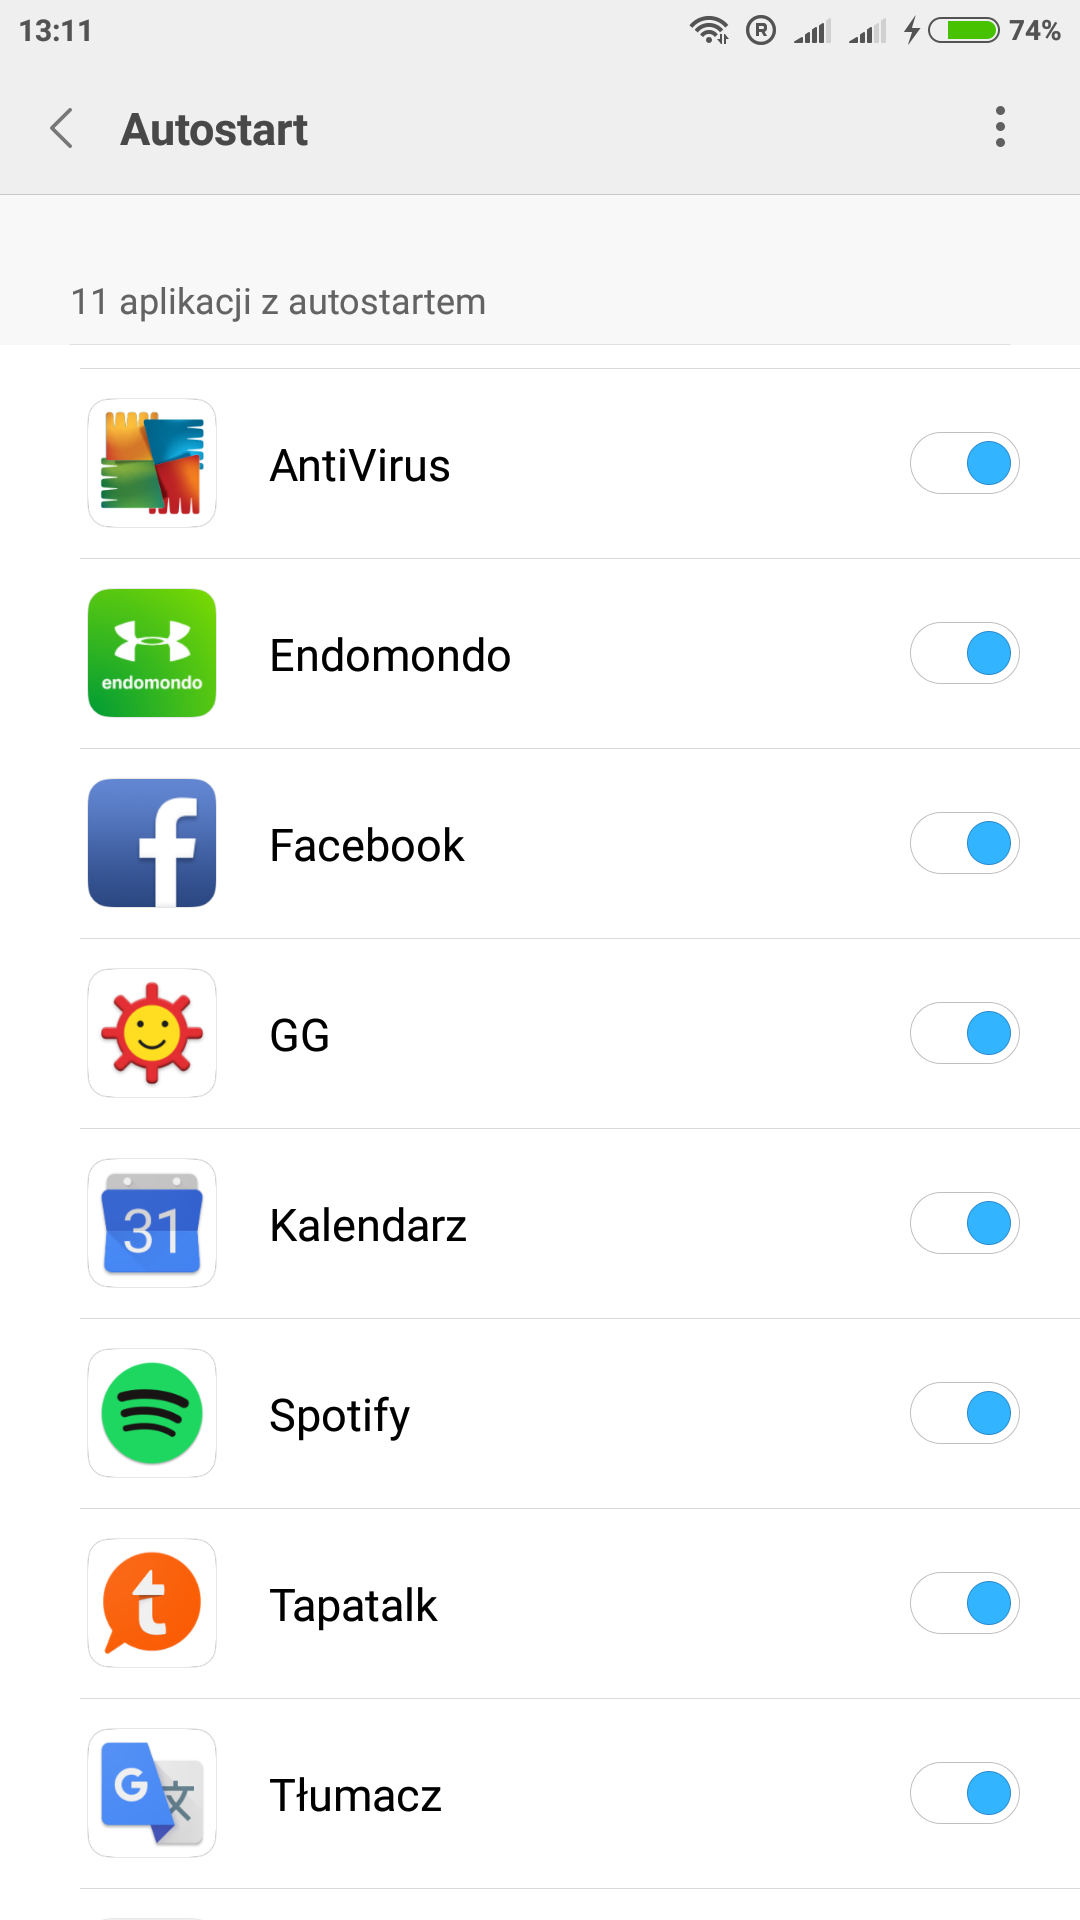Image resolution: width=1080 pixels, height=1920 pixels.
Task: Tap the AntiVirus app icon
Action: 152,463
